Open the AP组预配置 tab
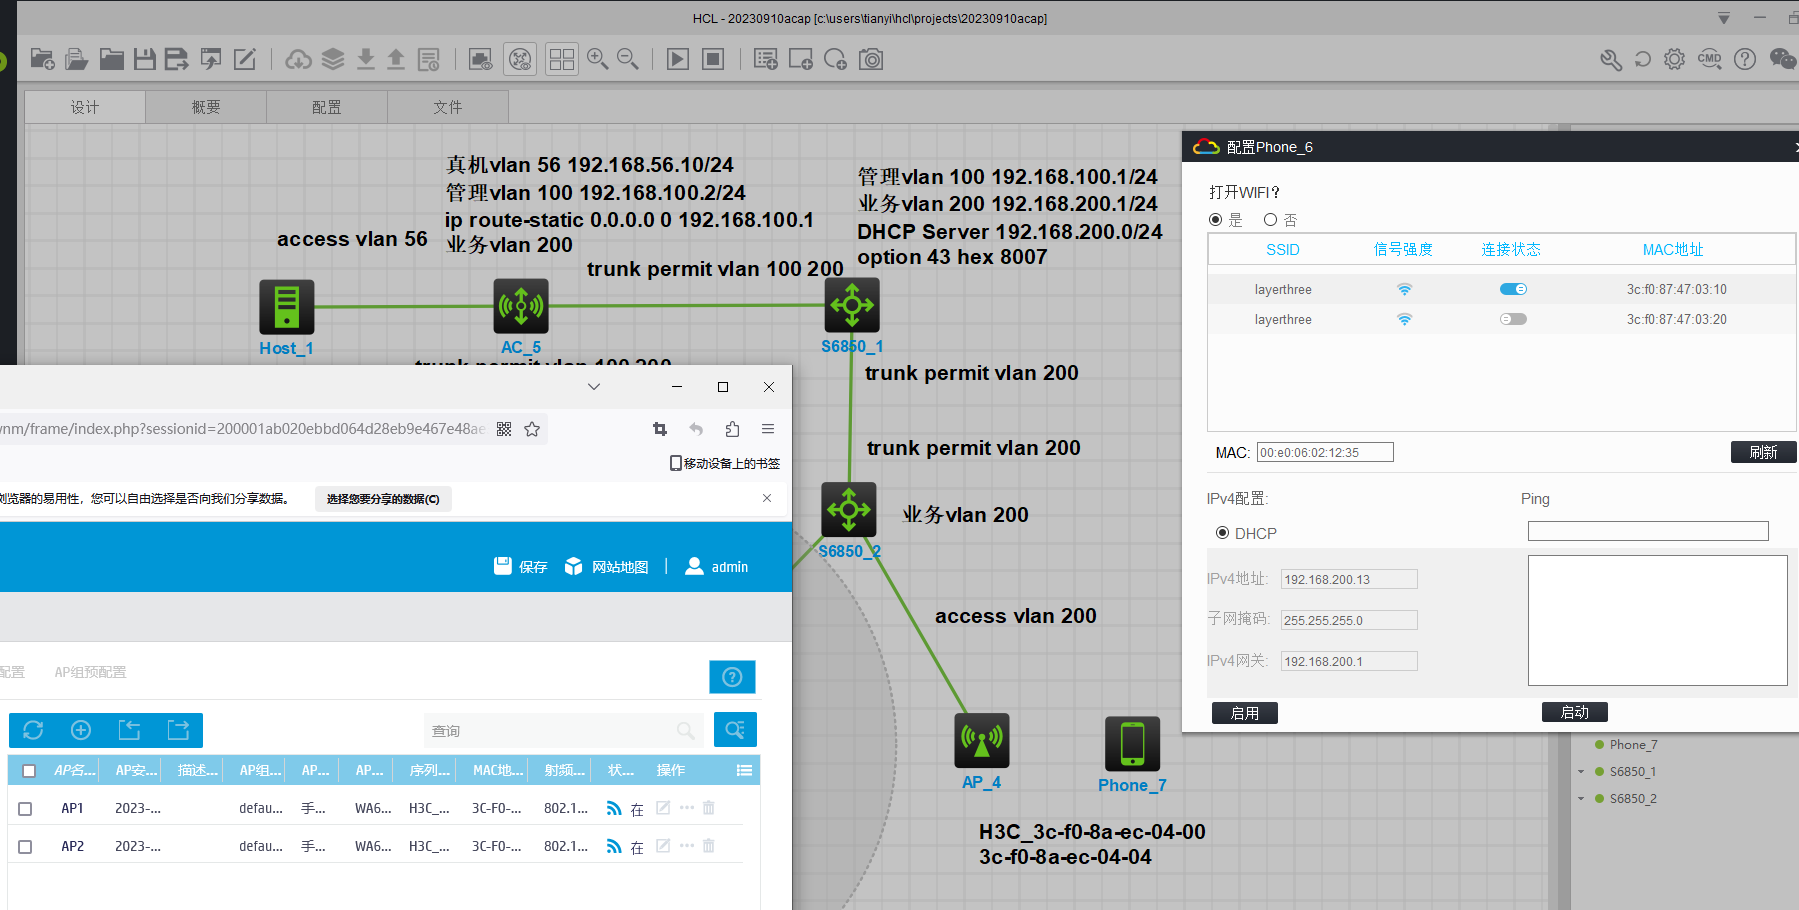This screenshot has width=1799, height=910. point(90,672)
